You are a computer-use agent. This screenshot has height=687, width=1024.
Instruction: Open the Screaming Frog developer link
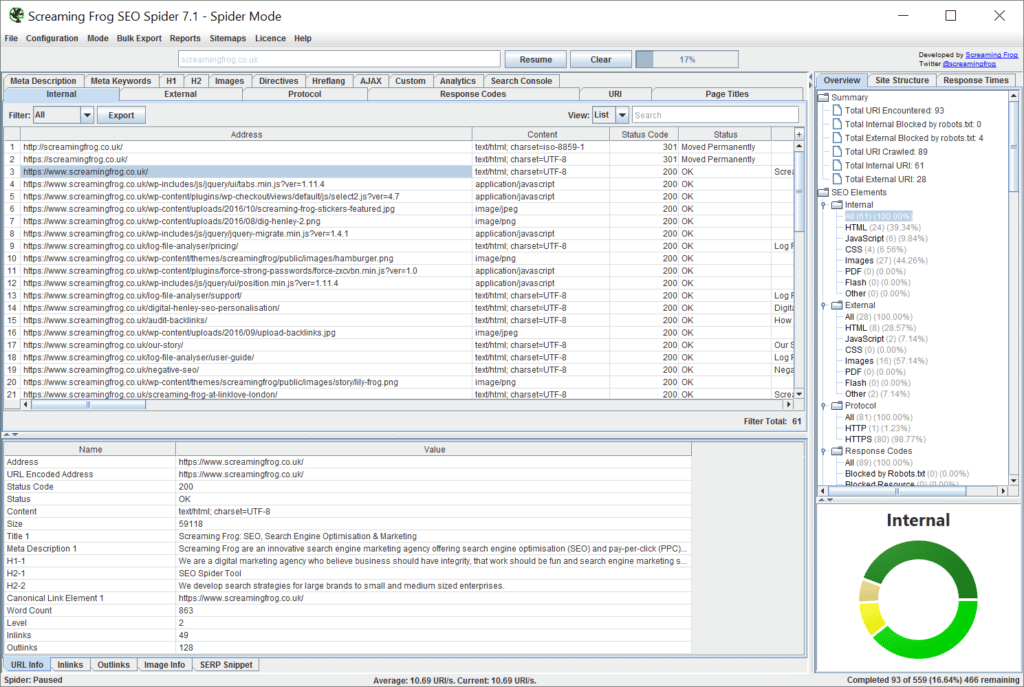[x=991, y=55]
